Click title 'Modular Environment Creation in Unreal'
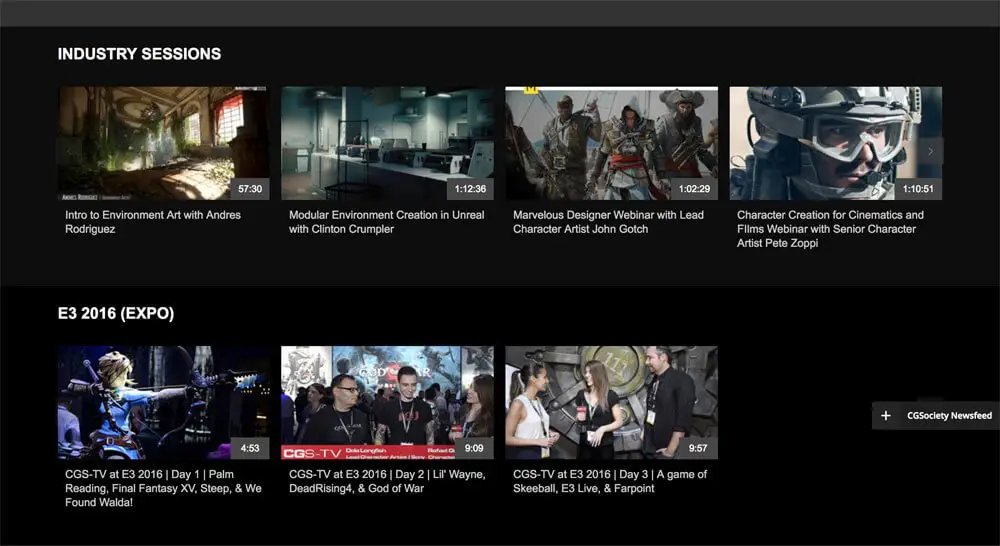This screenshot has height=546, width=1000. 386,222
